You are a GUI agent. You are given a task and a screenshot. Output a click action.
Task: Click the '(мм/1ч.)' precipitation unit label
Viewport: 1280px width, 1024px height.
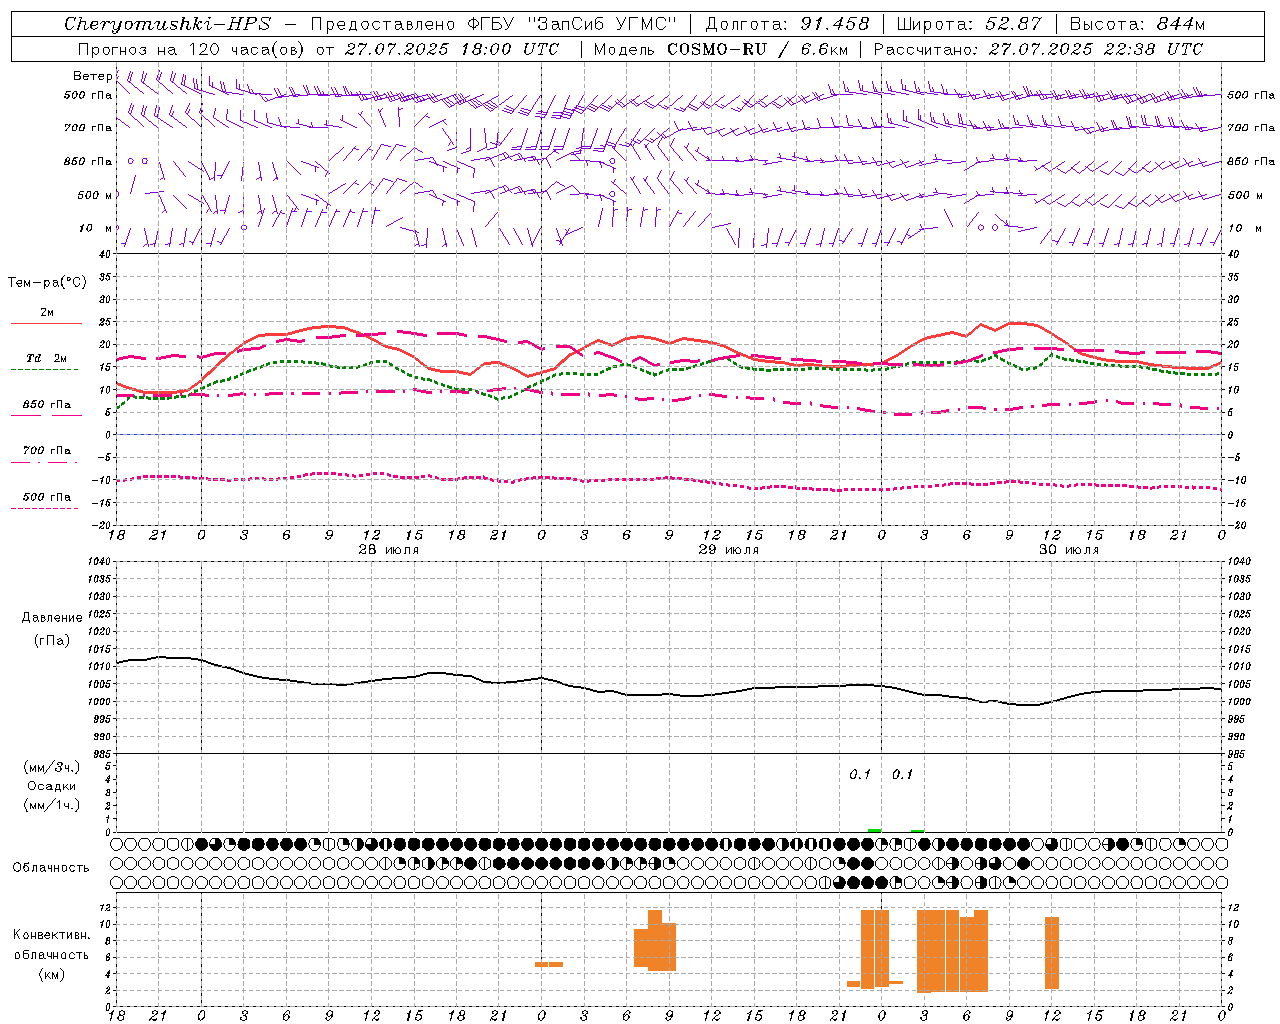(52, 805)
